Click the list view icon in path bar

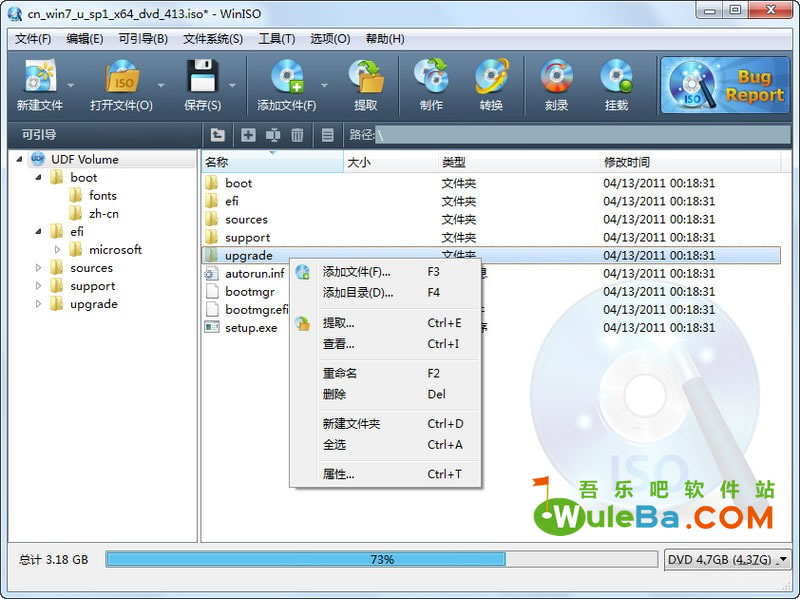pos(328,135)
